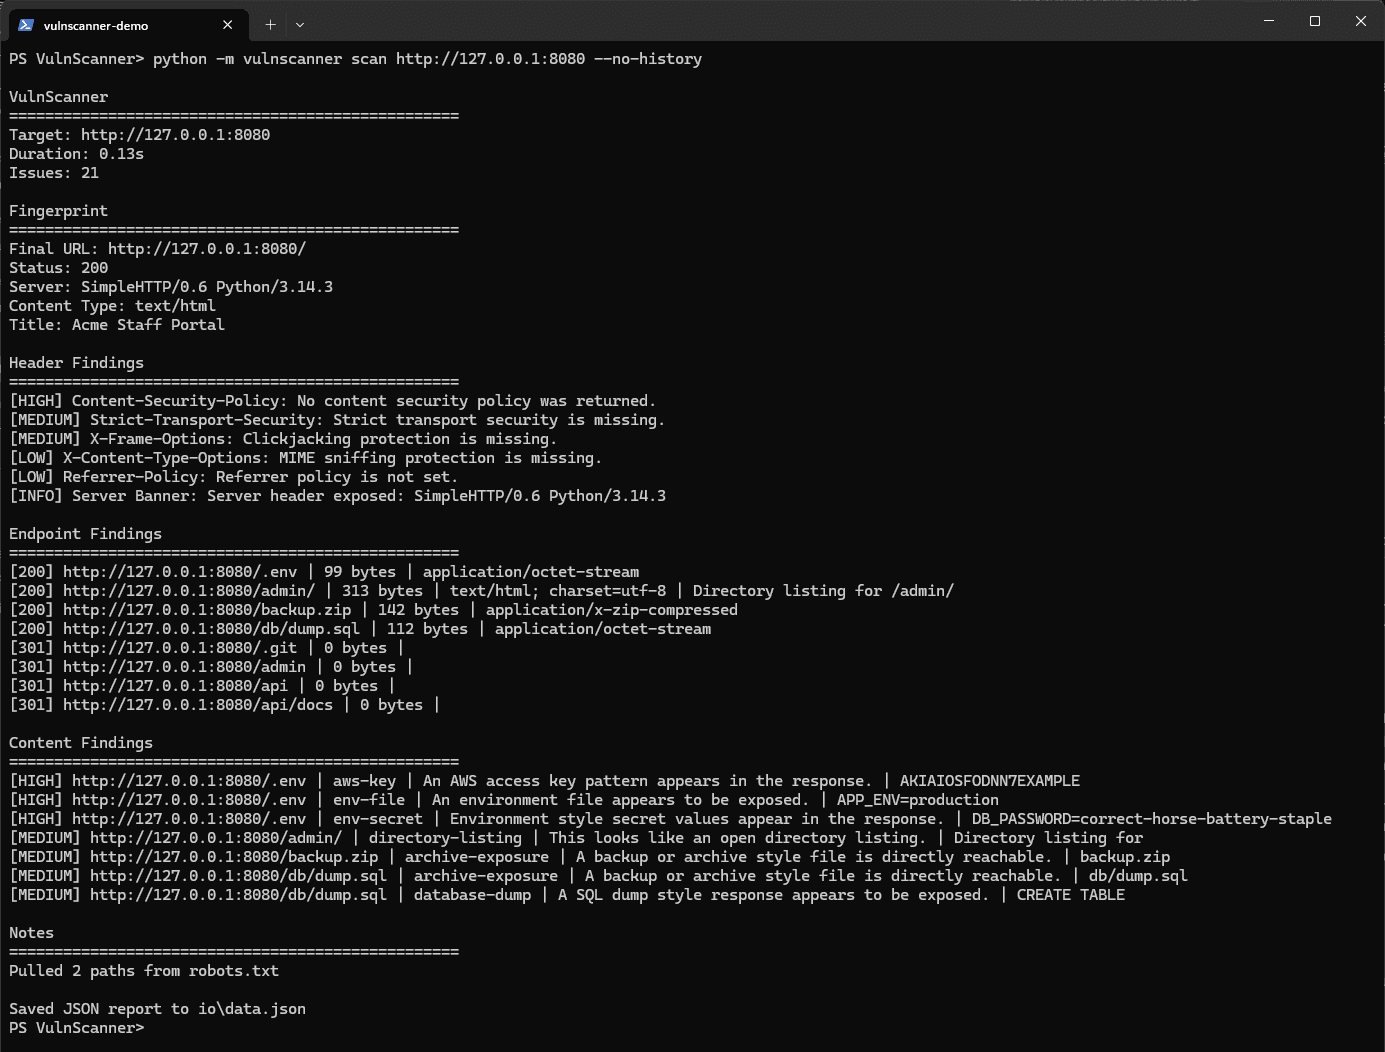Viewport: 1385px width, 1052px height.
Task: Maximize the terminal window
Action: (1315, 21)
